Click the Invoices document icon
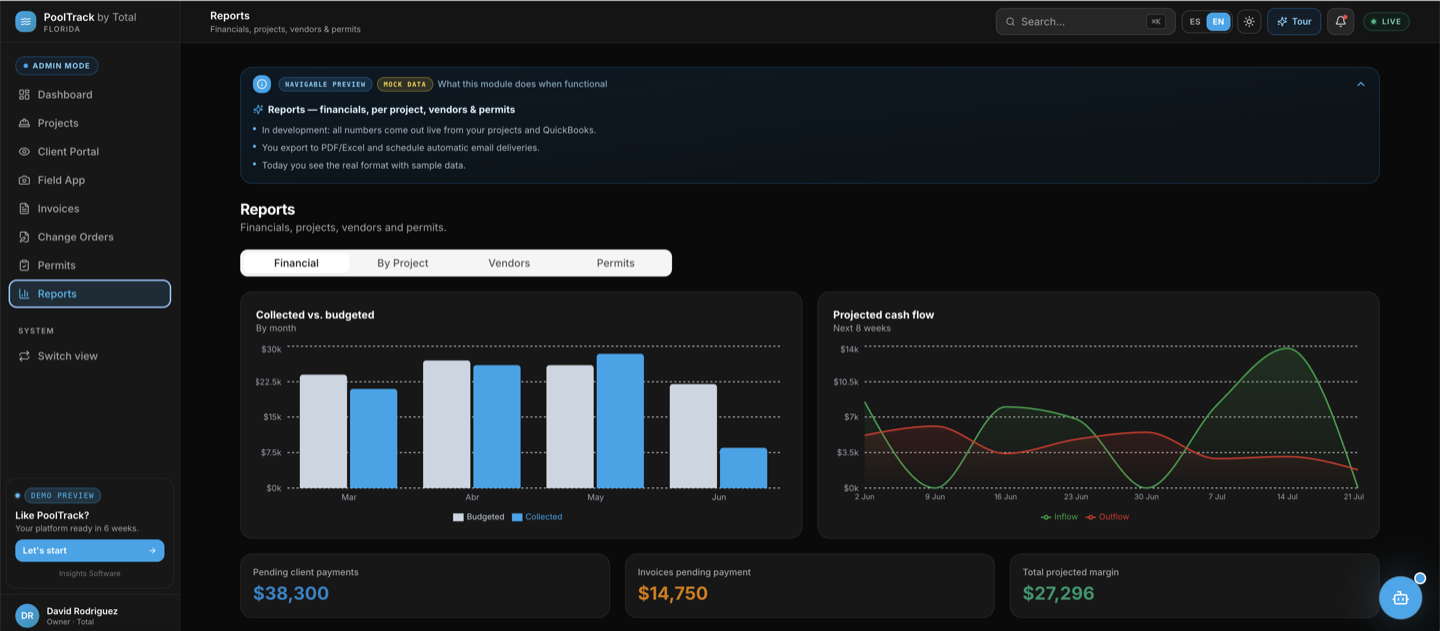Screen dimensions: 1440x631 [x=25, y=209]
